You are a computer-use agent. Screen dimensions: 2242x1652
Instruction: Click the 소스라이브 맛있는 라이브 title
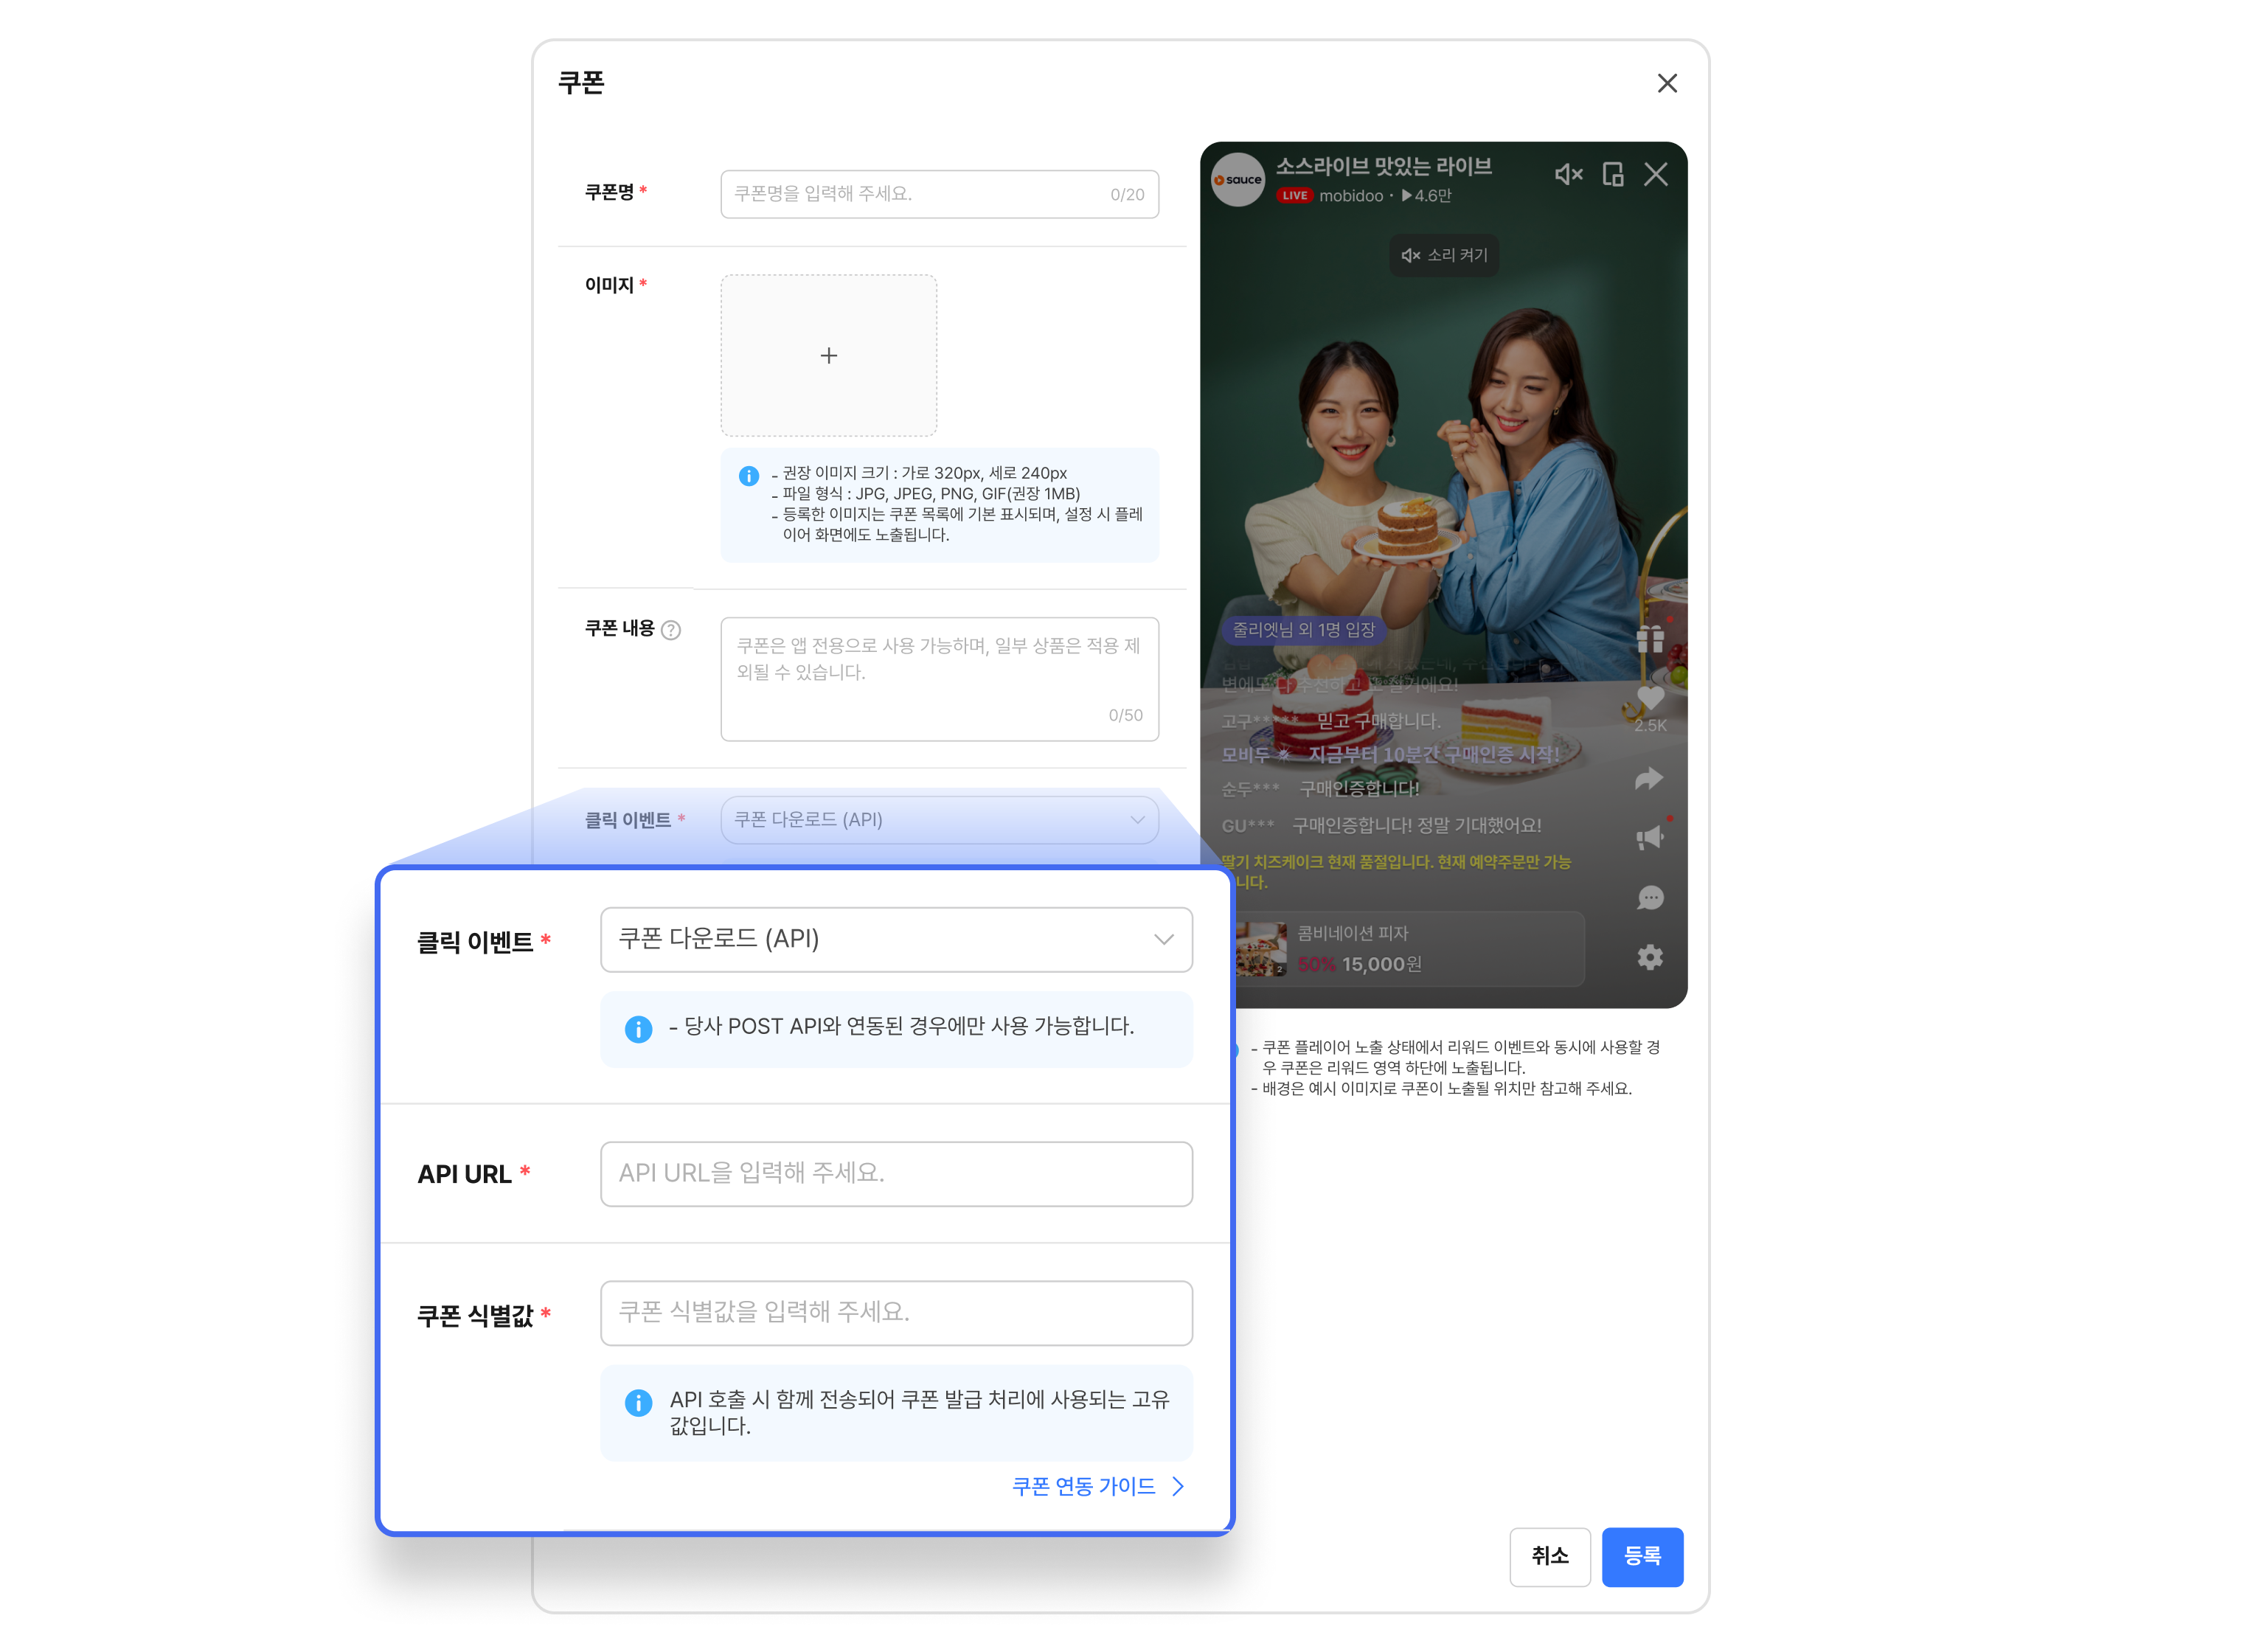pyautogui.click(x=1383, y=166)
